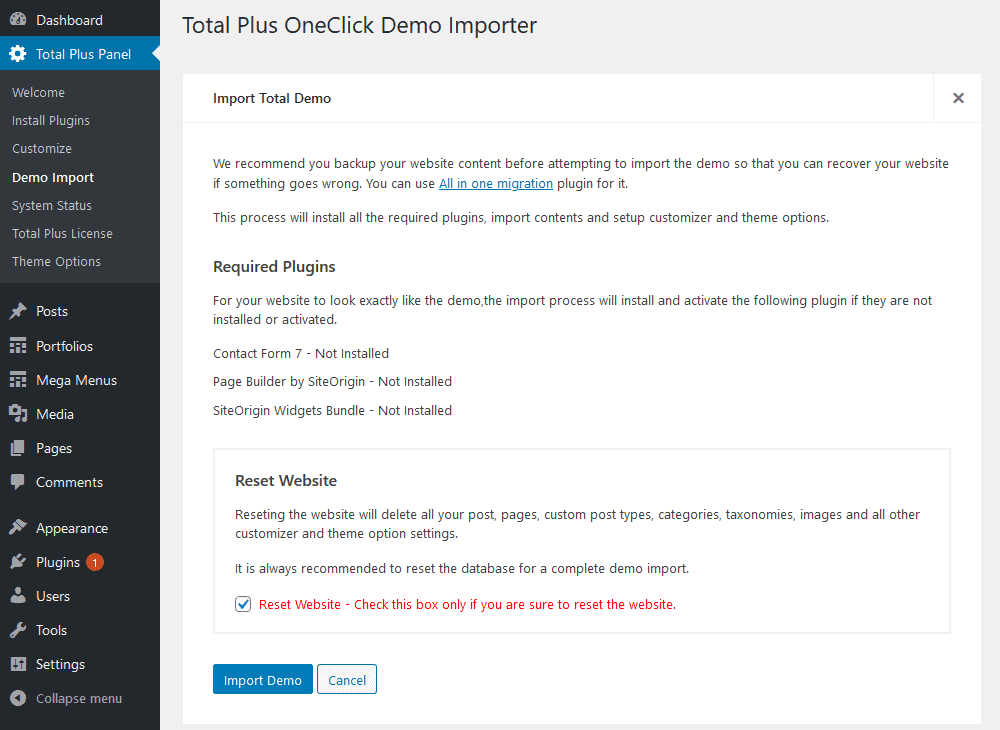1000x730 pixels.
Task: Open the Total Plus Panel menu label
Action: coord(84,54)
